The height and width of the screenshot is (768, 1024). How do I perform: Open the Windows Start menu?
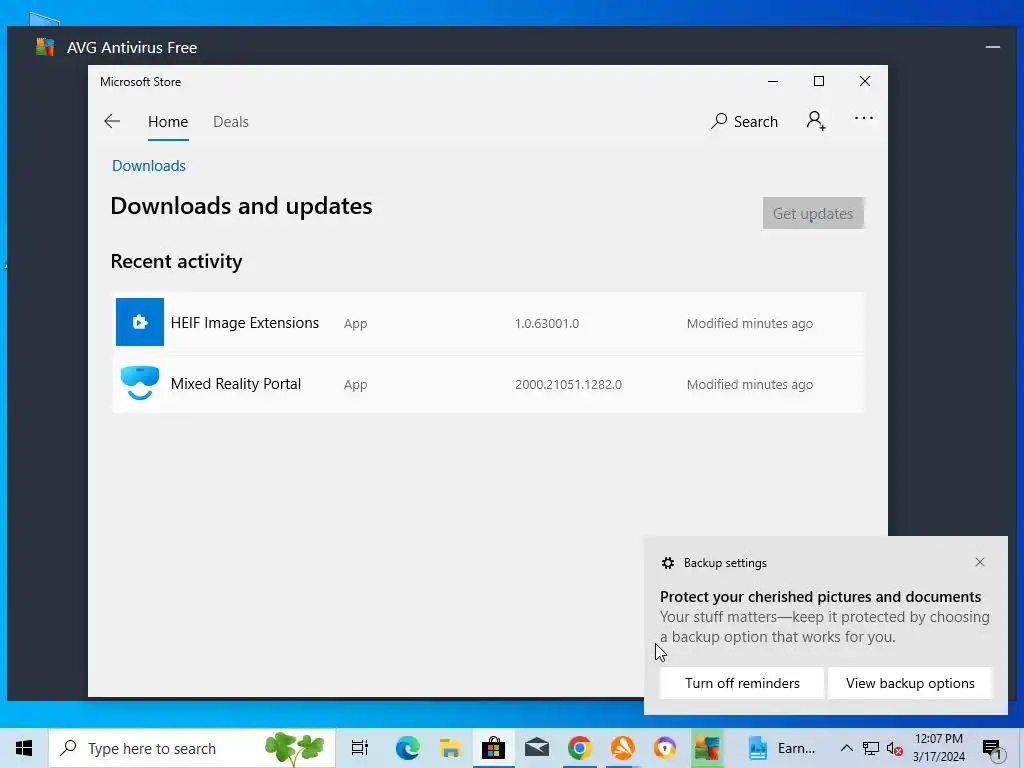[x=24, y=748]
